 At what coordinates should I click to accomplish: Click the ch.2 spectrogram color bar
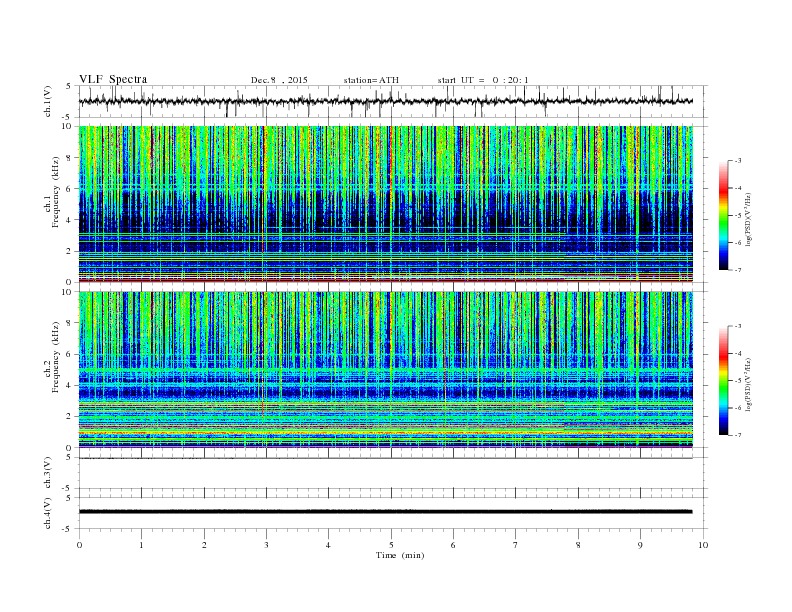[723, 380]
